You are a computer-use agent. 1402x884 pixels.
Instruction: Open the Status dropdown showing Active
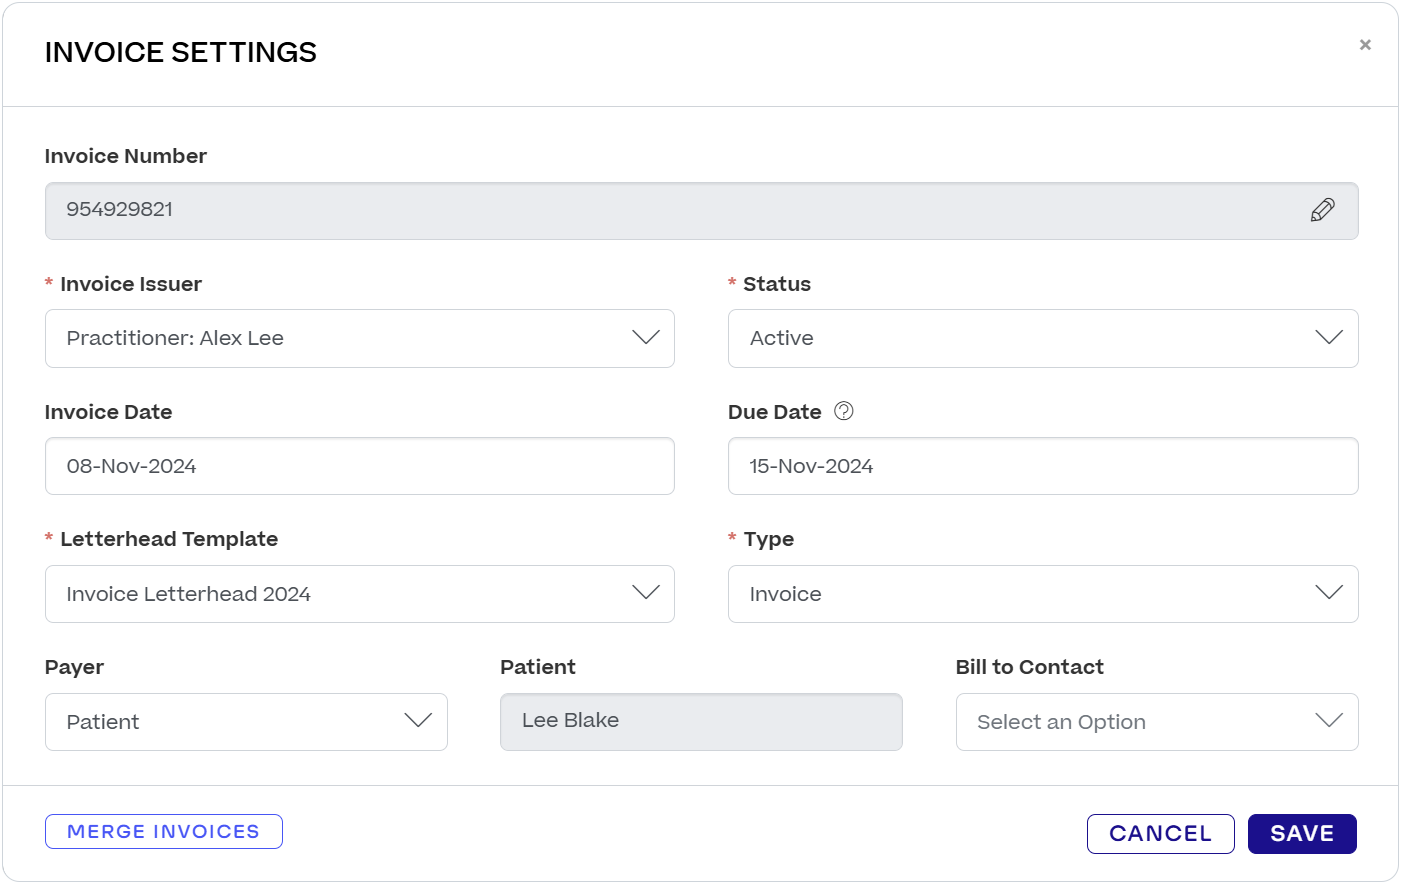(1043, 338)
